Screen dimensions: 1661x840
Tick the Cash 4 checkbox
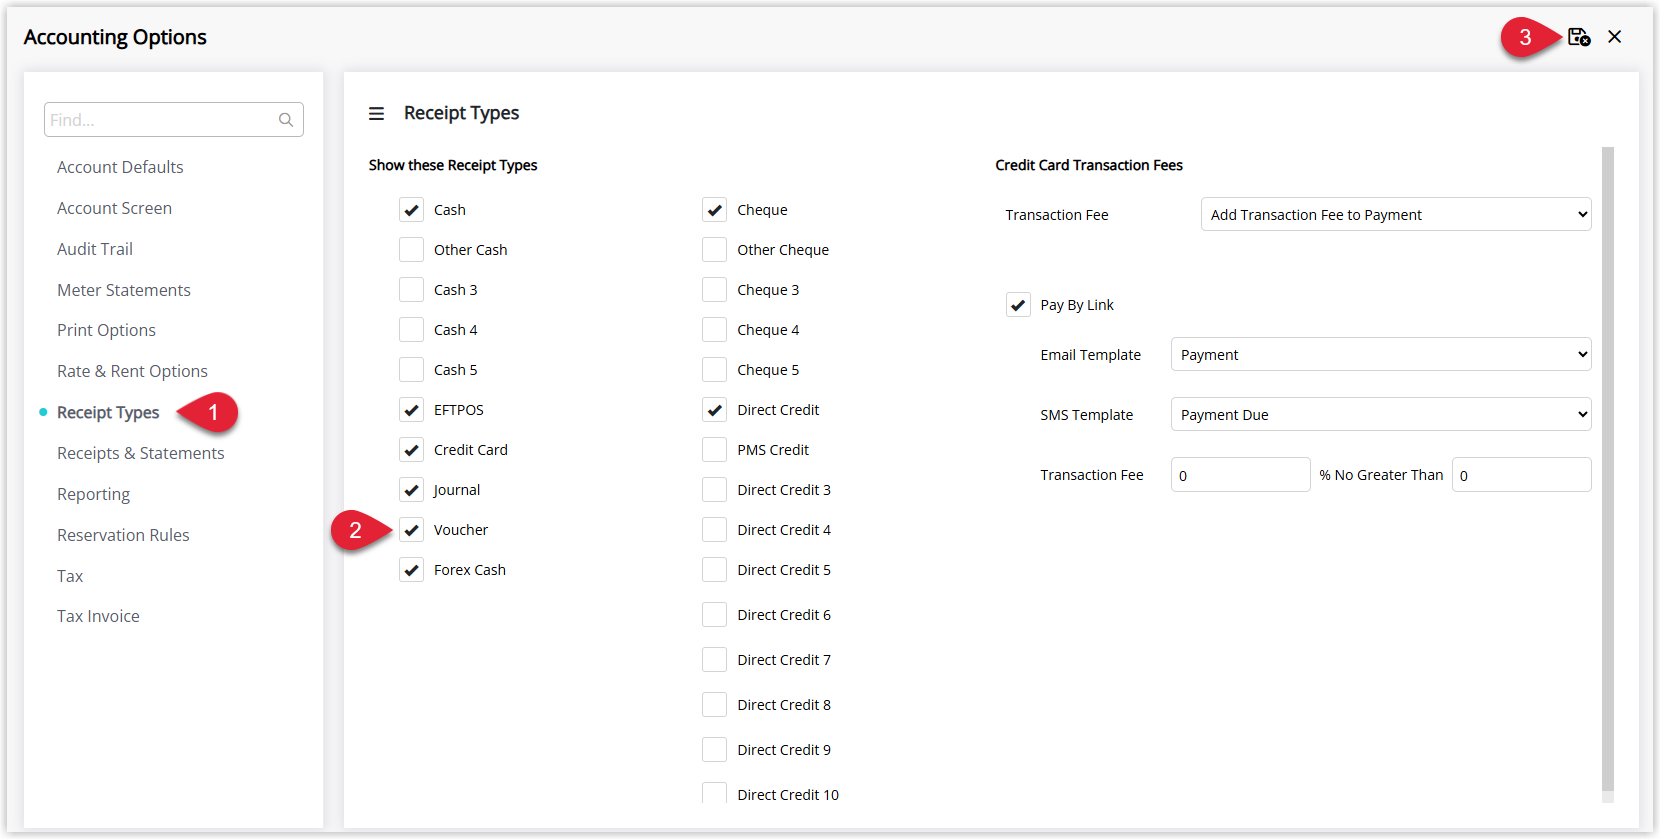(411, 330)
